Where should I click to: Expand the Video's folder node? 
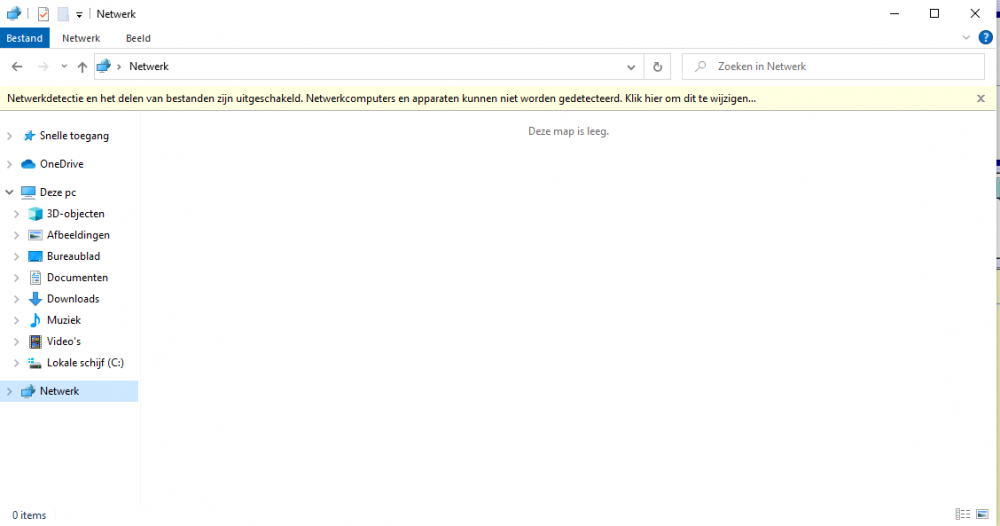coord(17,342)
